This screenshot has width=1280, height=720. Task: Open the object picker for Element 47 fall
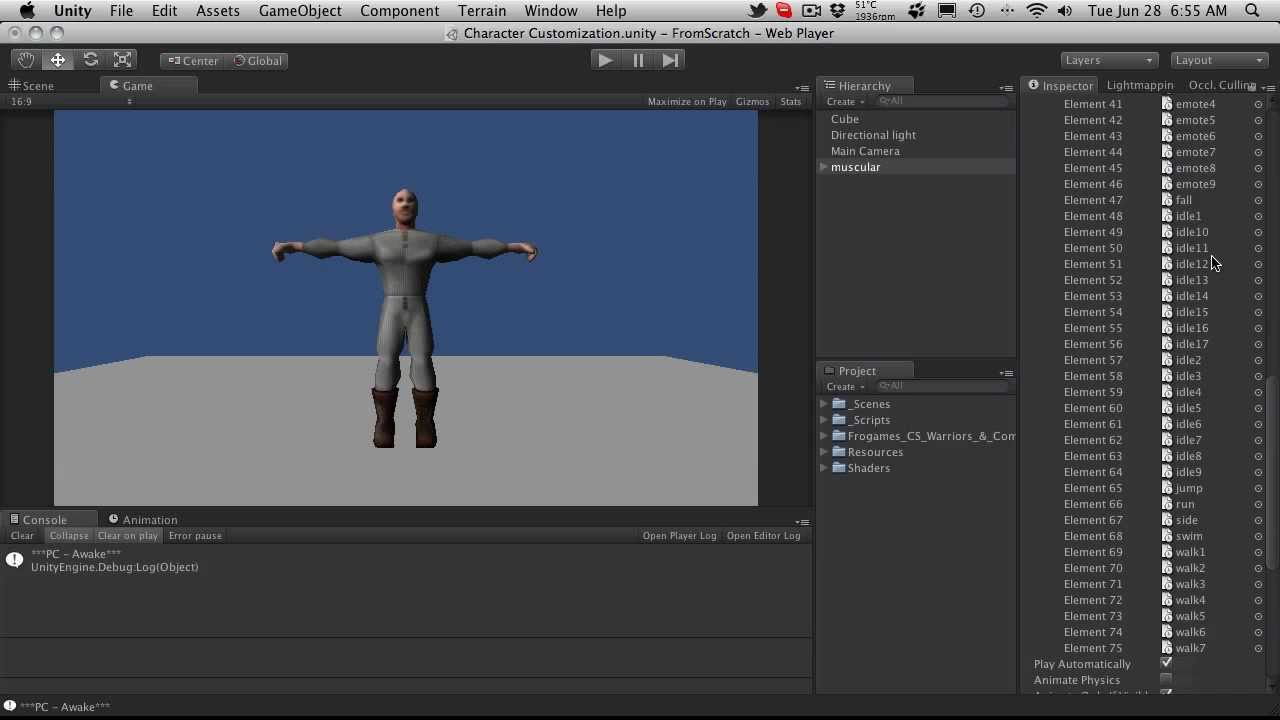[x=1258, y=200]
